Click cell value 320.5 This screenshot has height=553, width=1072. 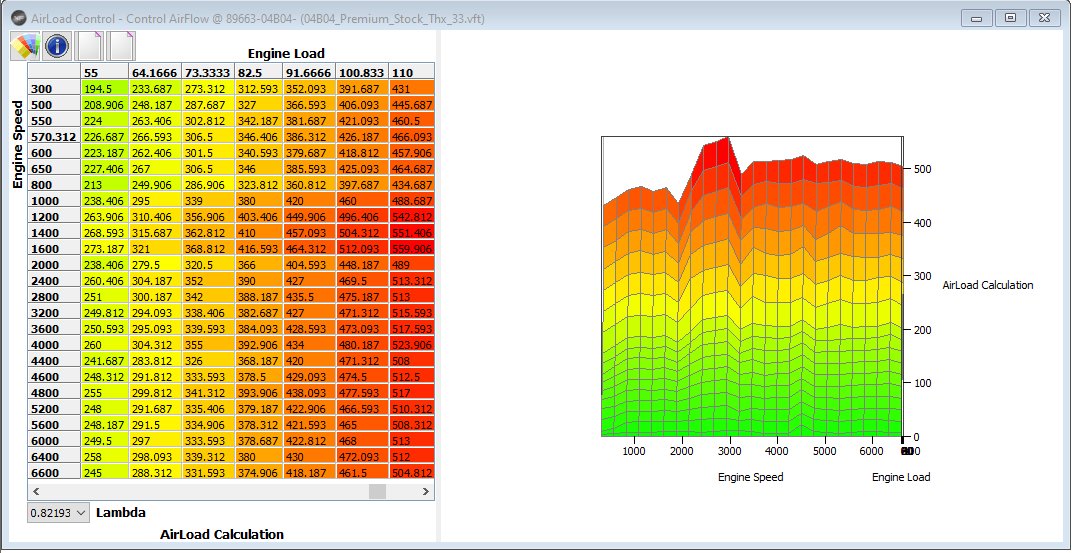click(208, 265)
